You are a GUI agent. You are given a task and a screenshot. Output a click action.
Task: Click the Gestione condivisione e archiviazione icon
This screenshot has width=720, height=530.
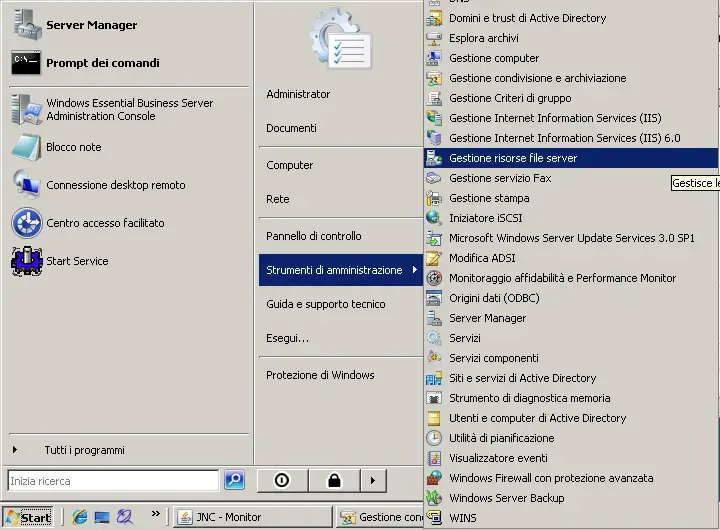point(434,79)
